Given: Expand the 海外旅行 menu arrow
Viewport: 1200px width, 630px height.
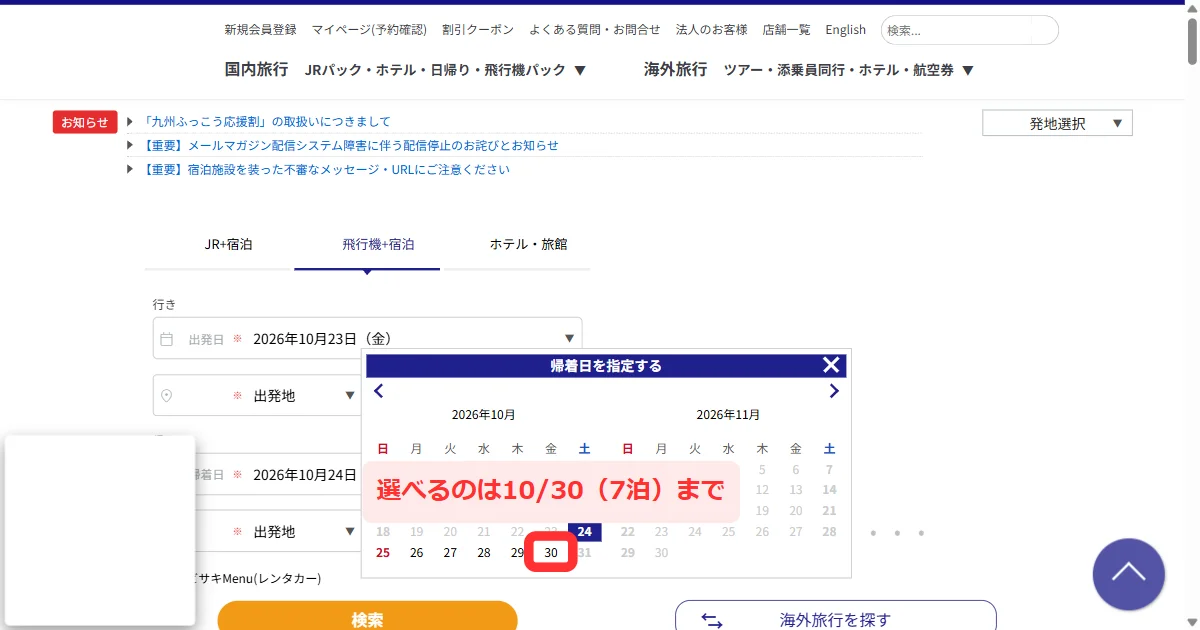Looking at the screenshot, I should pyautogui.click(x=967, y=70).
